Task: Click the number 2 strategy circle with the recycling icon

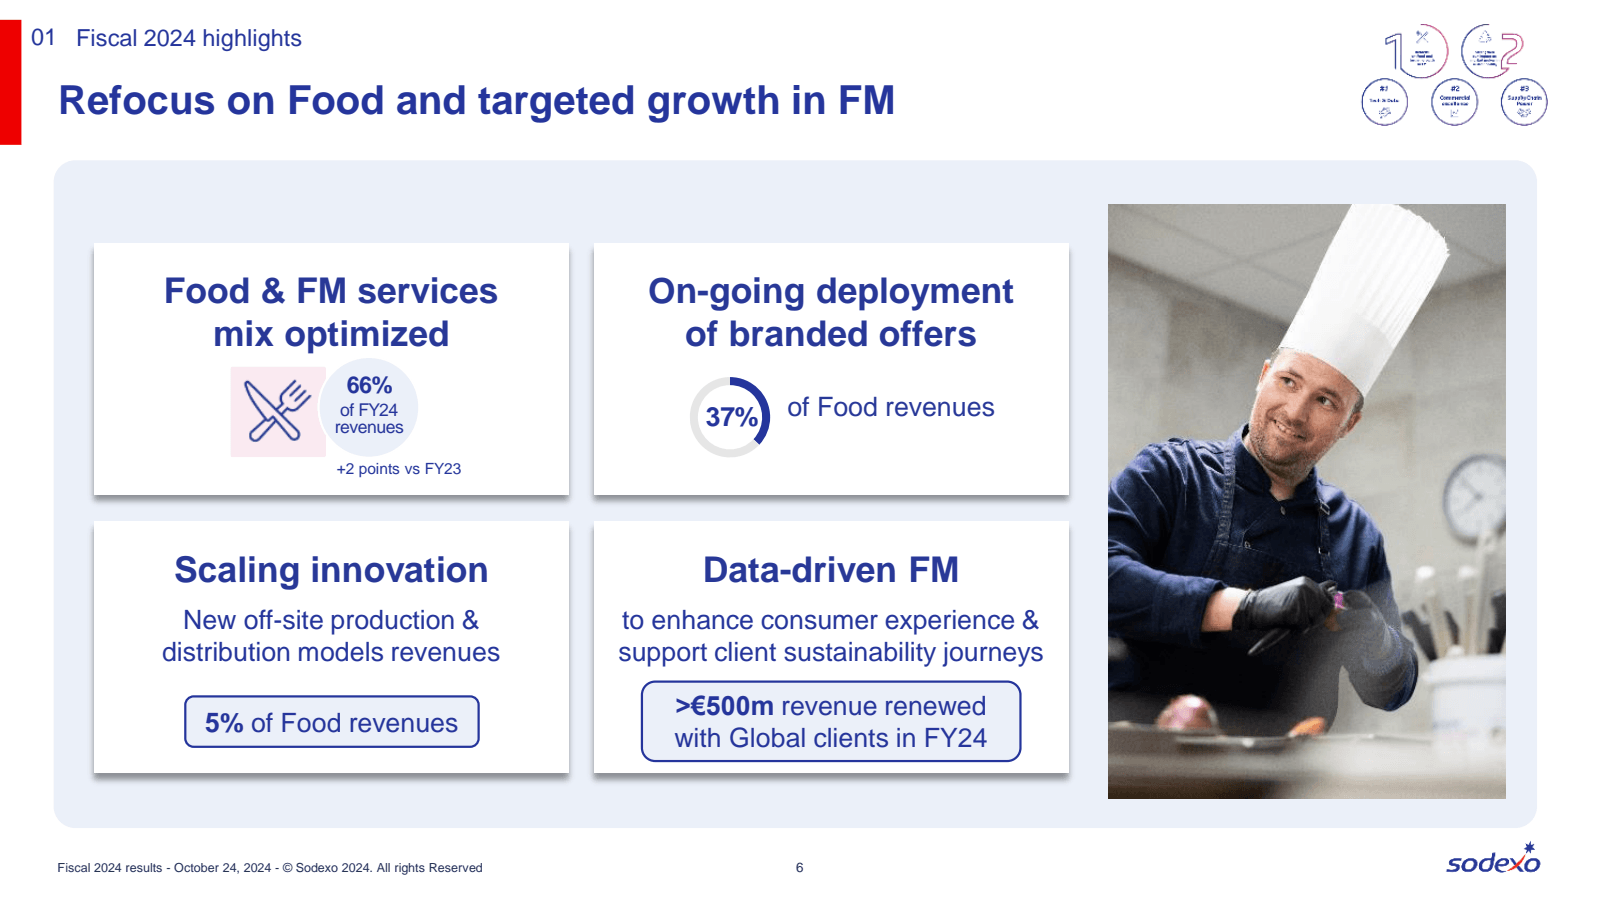Action: [x=1490, y=51]
